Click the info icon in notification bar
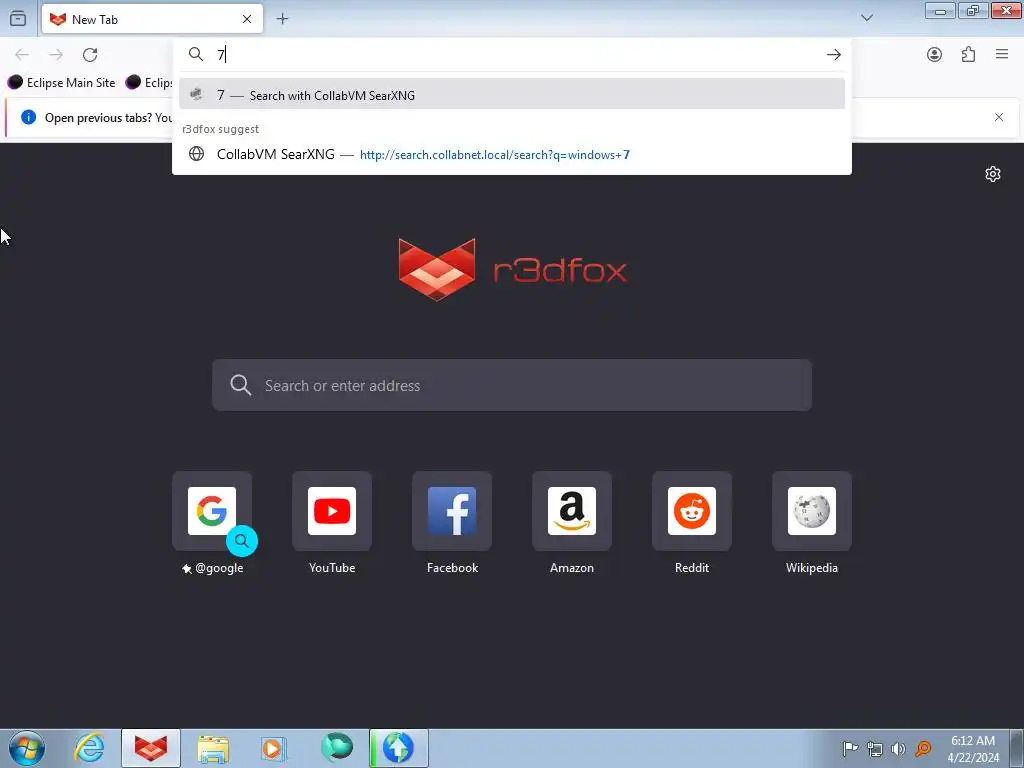This screenshot has width=1024, height=768. [x=28, y=117]
